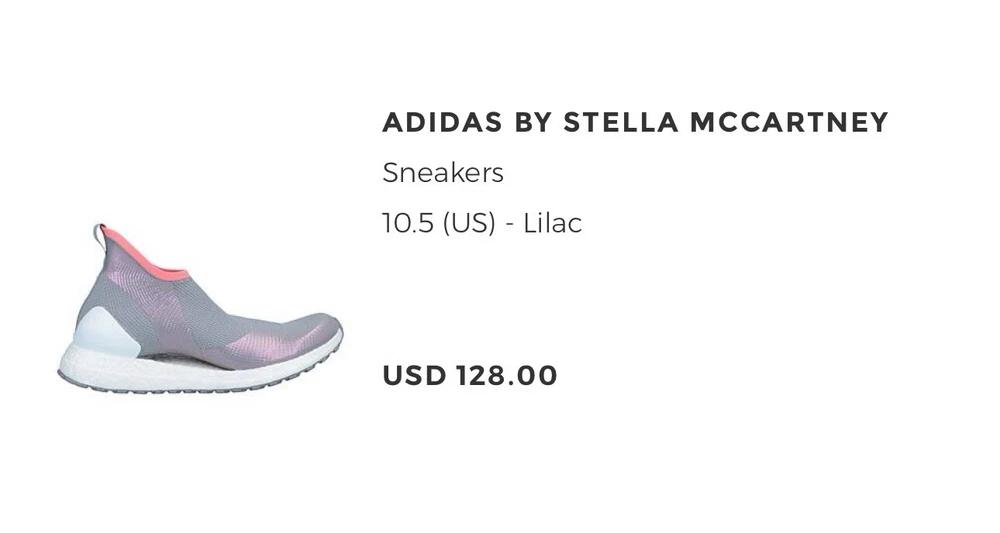This screenshot has width=1000, height=533.
Task: Click the heel pull tab on the shoe
Action: pos(100,236)
